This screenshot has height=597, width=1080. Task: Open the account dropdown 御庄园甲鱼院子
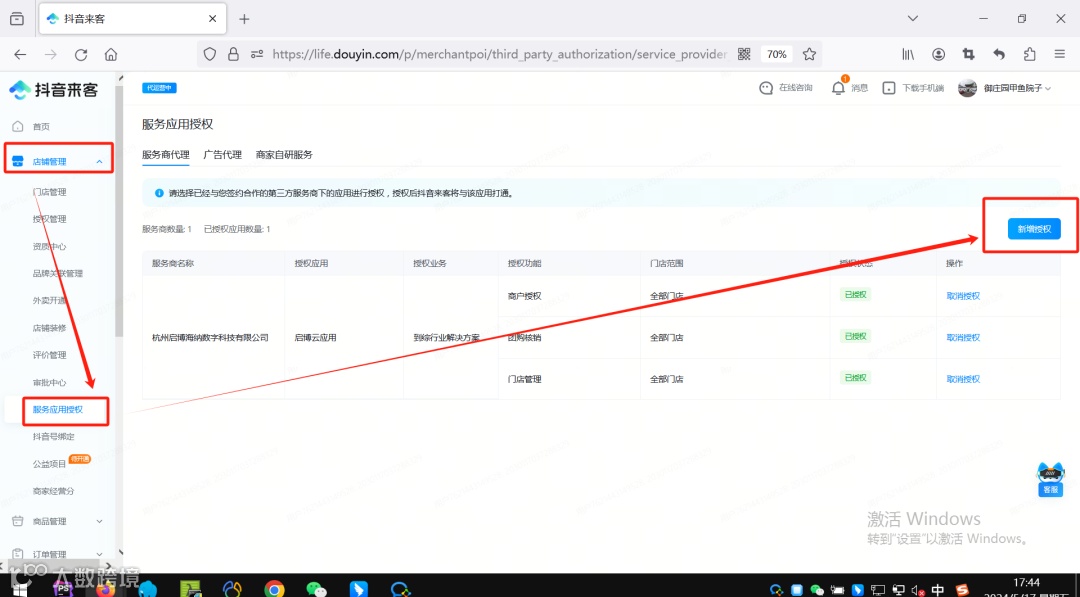click(x=1017, y=88)
